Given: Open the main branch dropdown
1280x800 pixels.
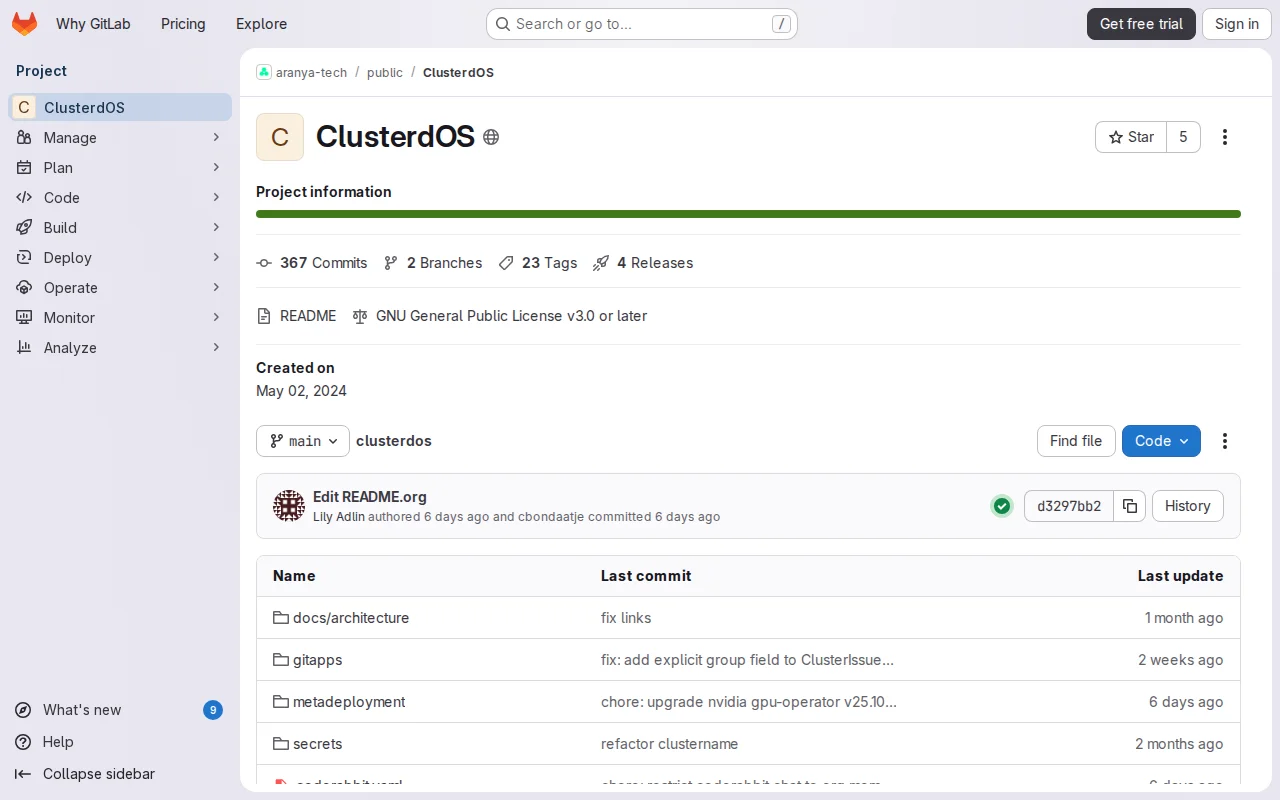Looking at the screenshot, I should click(x=303, y=441).
